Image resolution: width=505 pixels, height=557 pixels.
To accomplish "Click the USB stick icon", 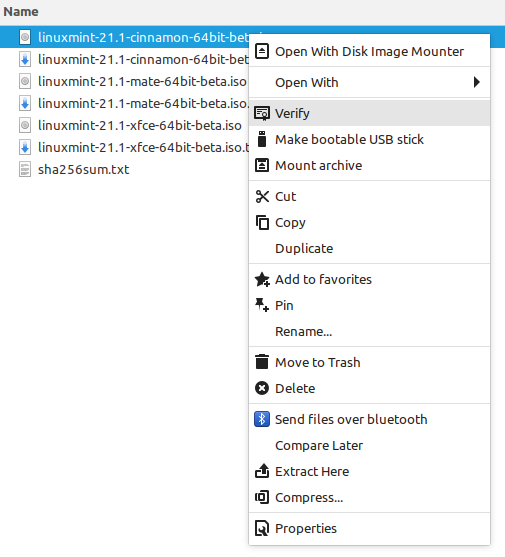I will tap(262, 139).
